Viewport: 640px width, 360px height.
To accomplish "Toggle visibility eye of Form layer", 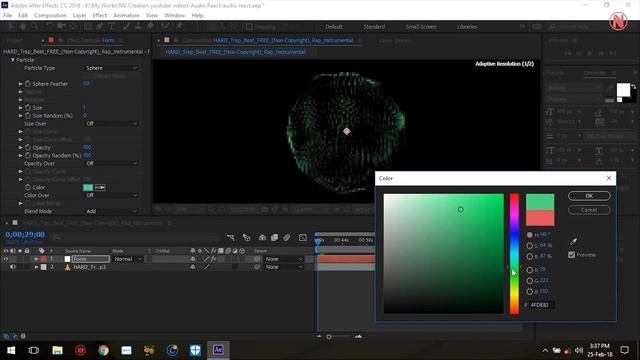I will coord(6,259).
